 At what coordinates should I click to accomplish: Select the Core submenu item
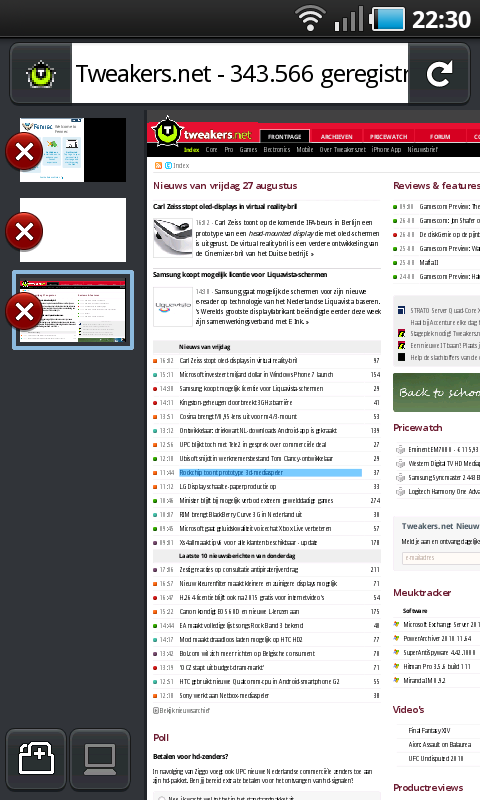coord(211,149)
